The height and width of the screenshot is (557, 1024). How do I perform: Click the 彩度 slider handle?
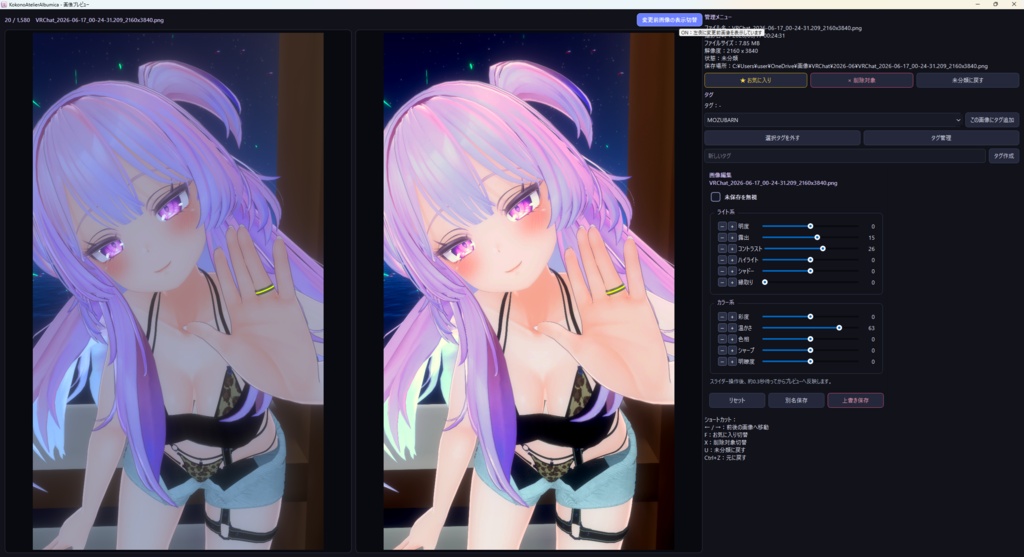(810, 317)
